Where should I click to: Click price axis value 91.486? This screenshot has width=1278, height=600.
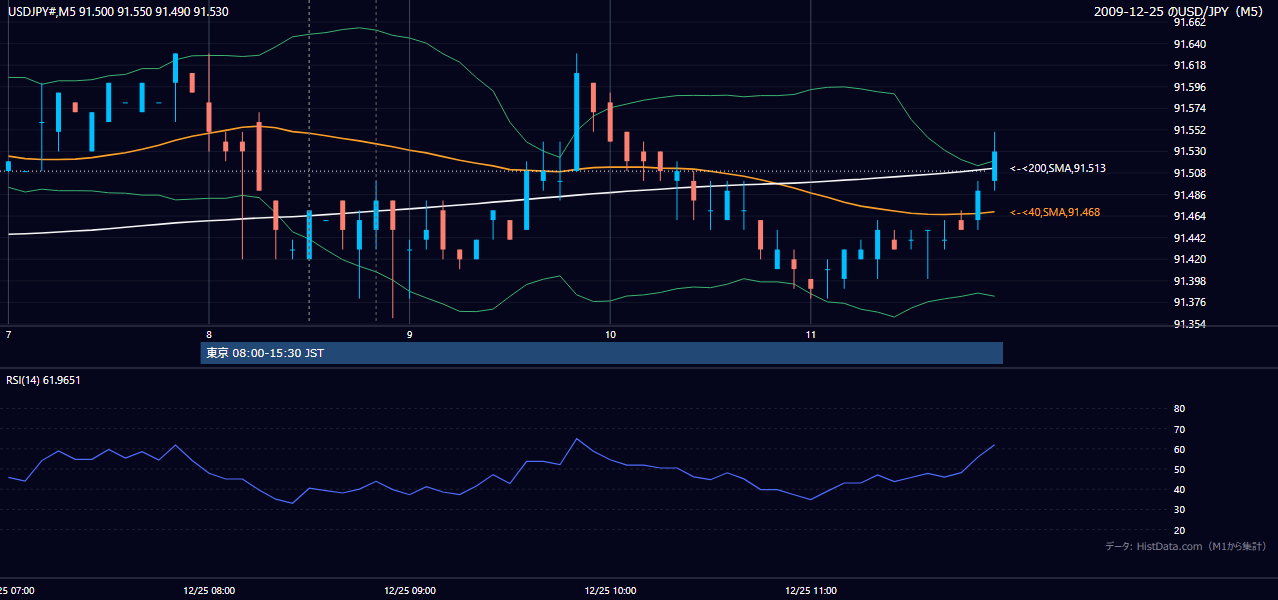(x=1189, y=194)
